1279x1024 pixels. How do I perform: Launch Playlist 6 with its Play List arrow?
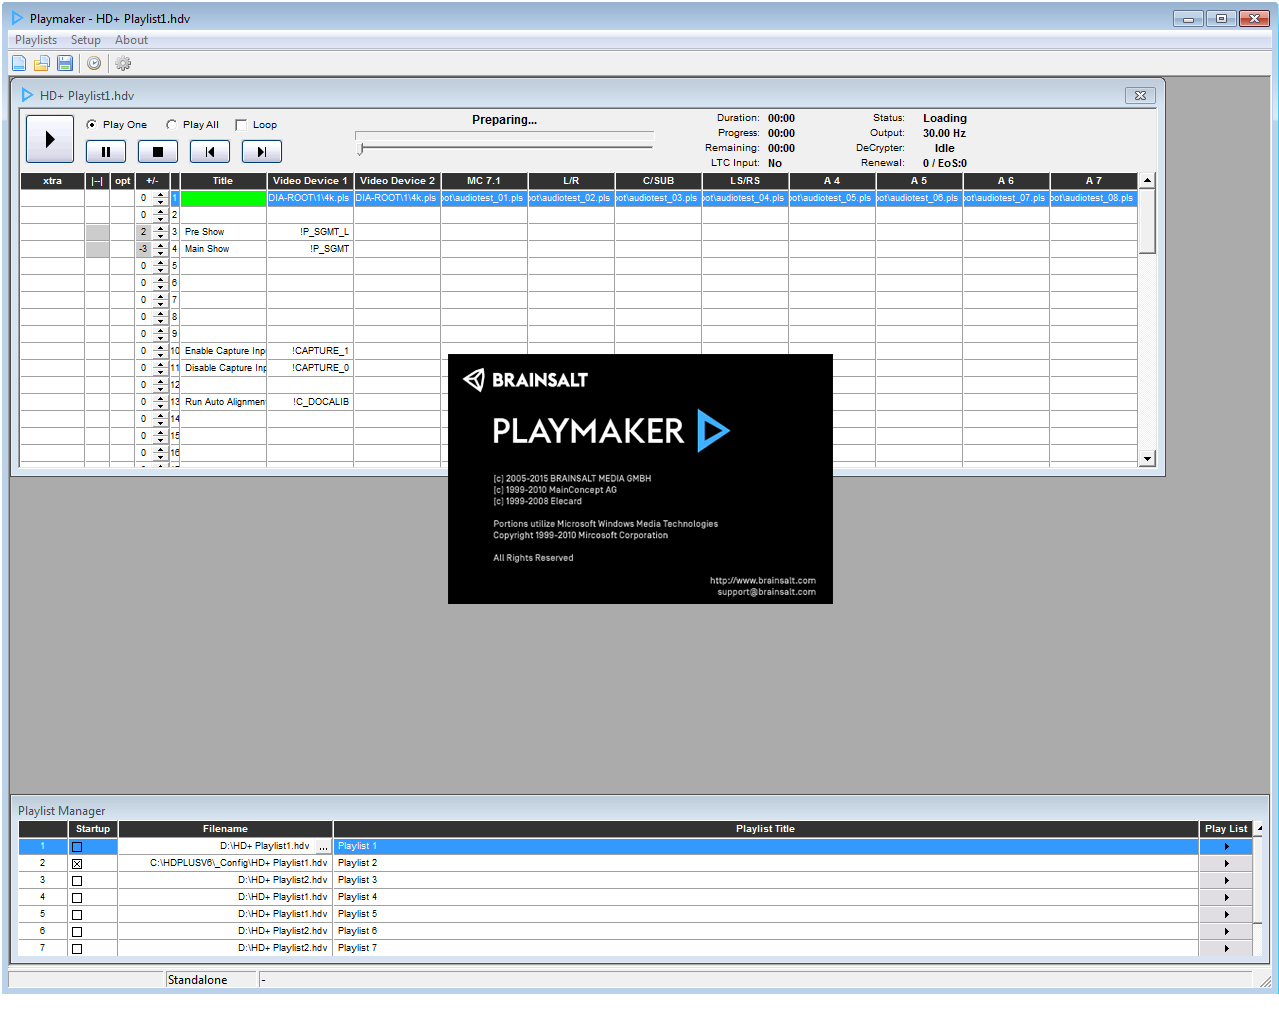coord(1226,932)
